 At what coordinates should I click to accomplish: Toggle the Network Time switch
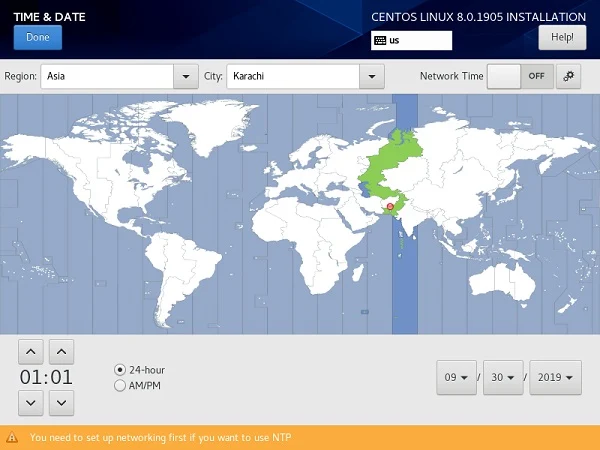[520, 76]
